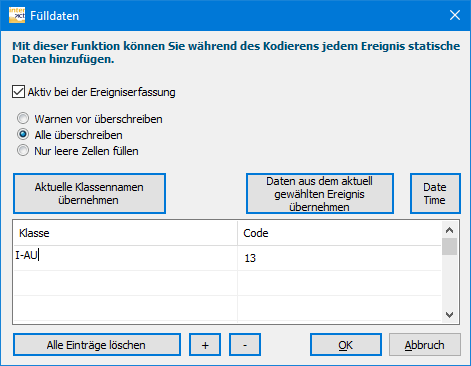471x366 pixels.
Task: Select the Code cell with value 13
Action: 339,258
